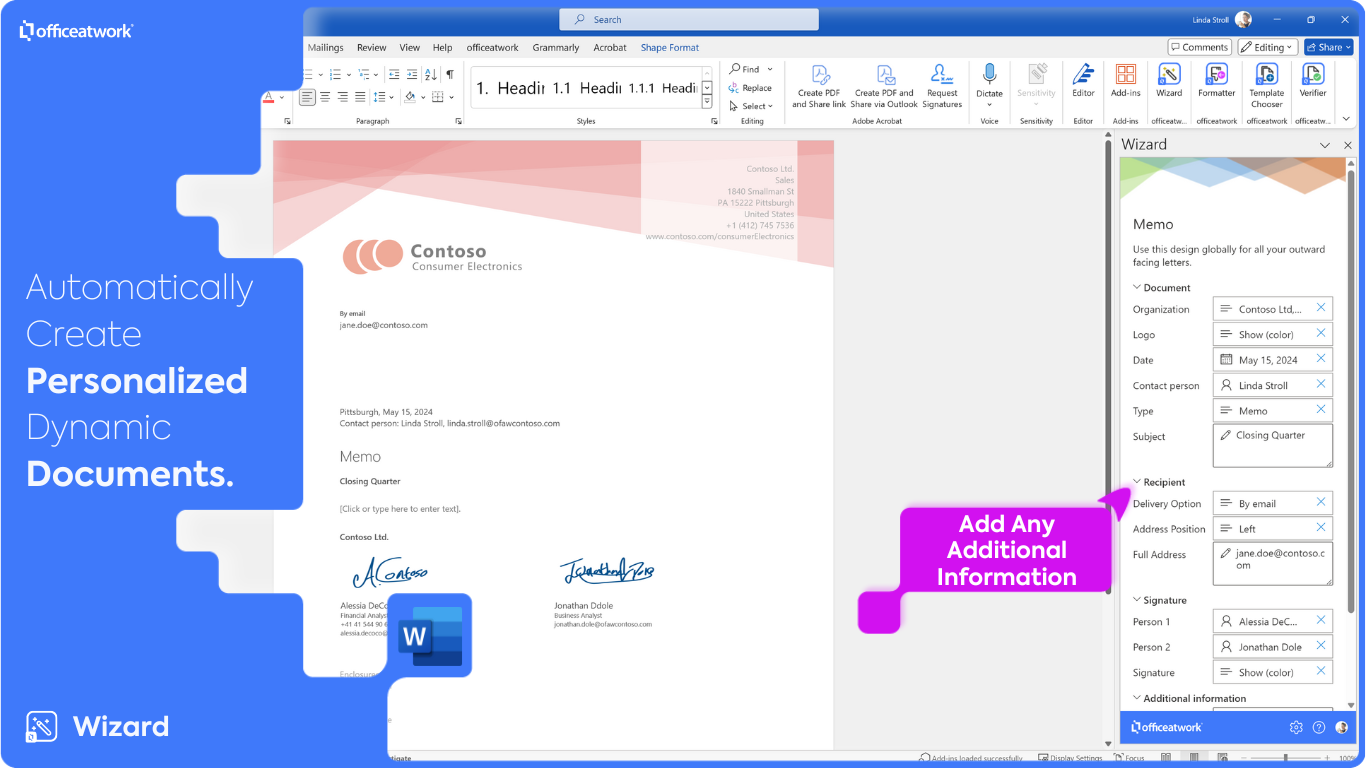Click Create PDF and Share via Outlook
The height and width of the screenshot is (768, 1366).
click(x=884, y=85)
